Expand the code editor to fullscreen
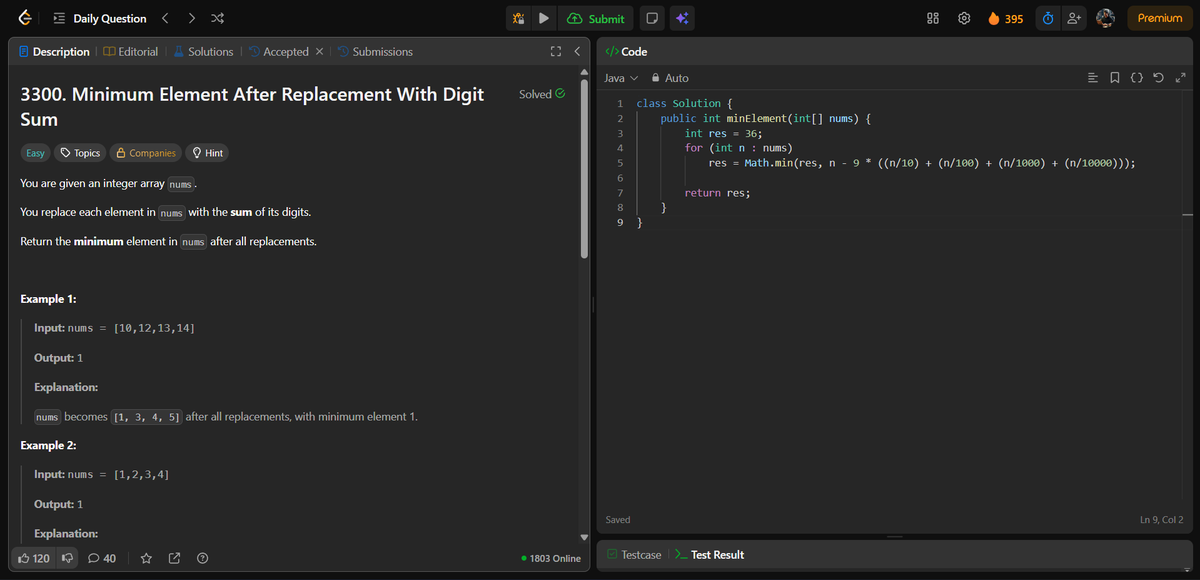This screenshot has height=580, width=1200. [1180, 78]
